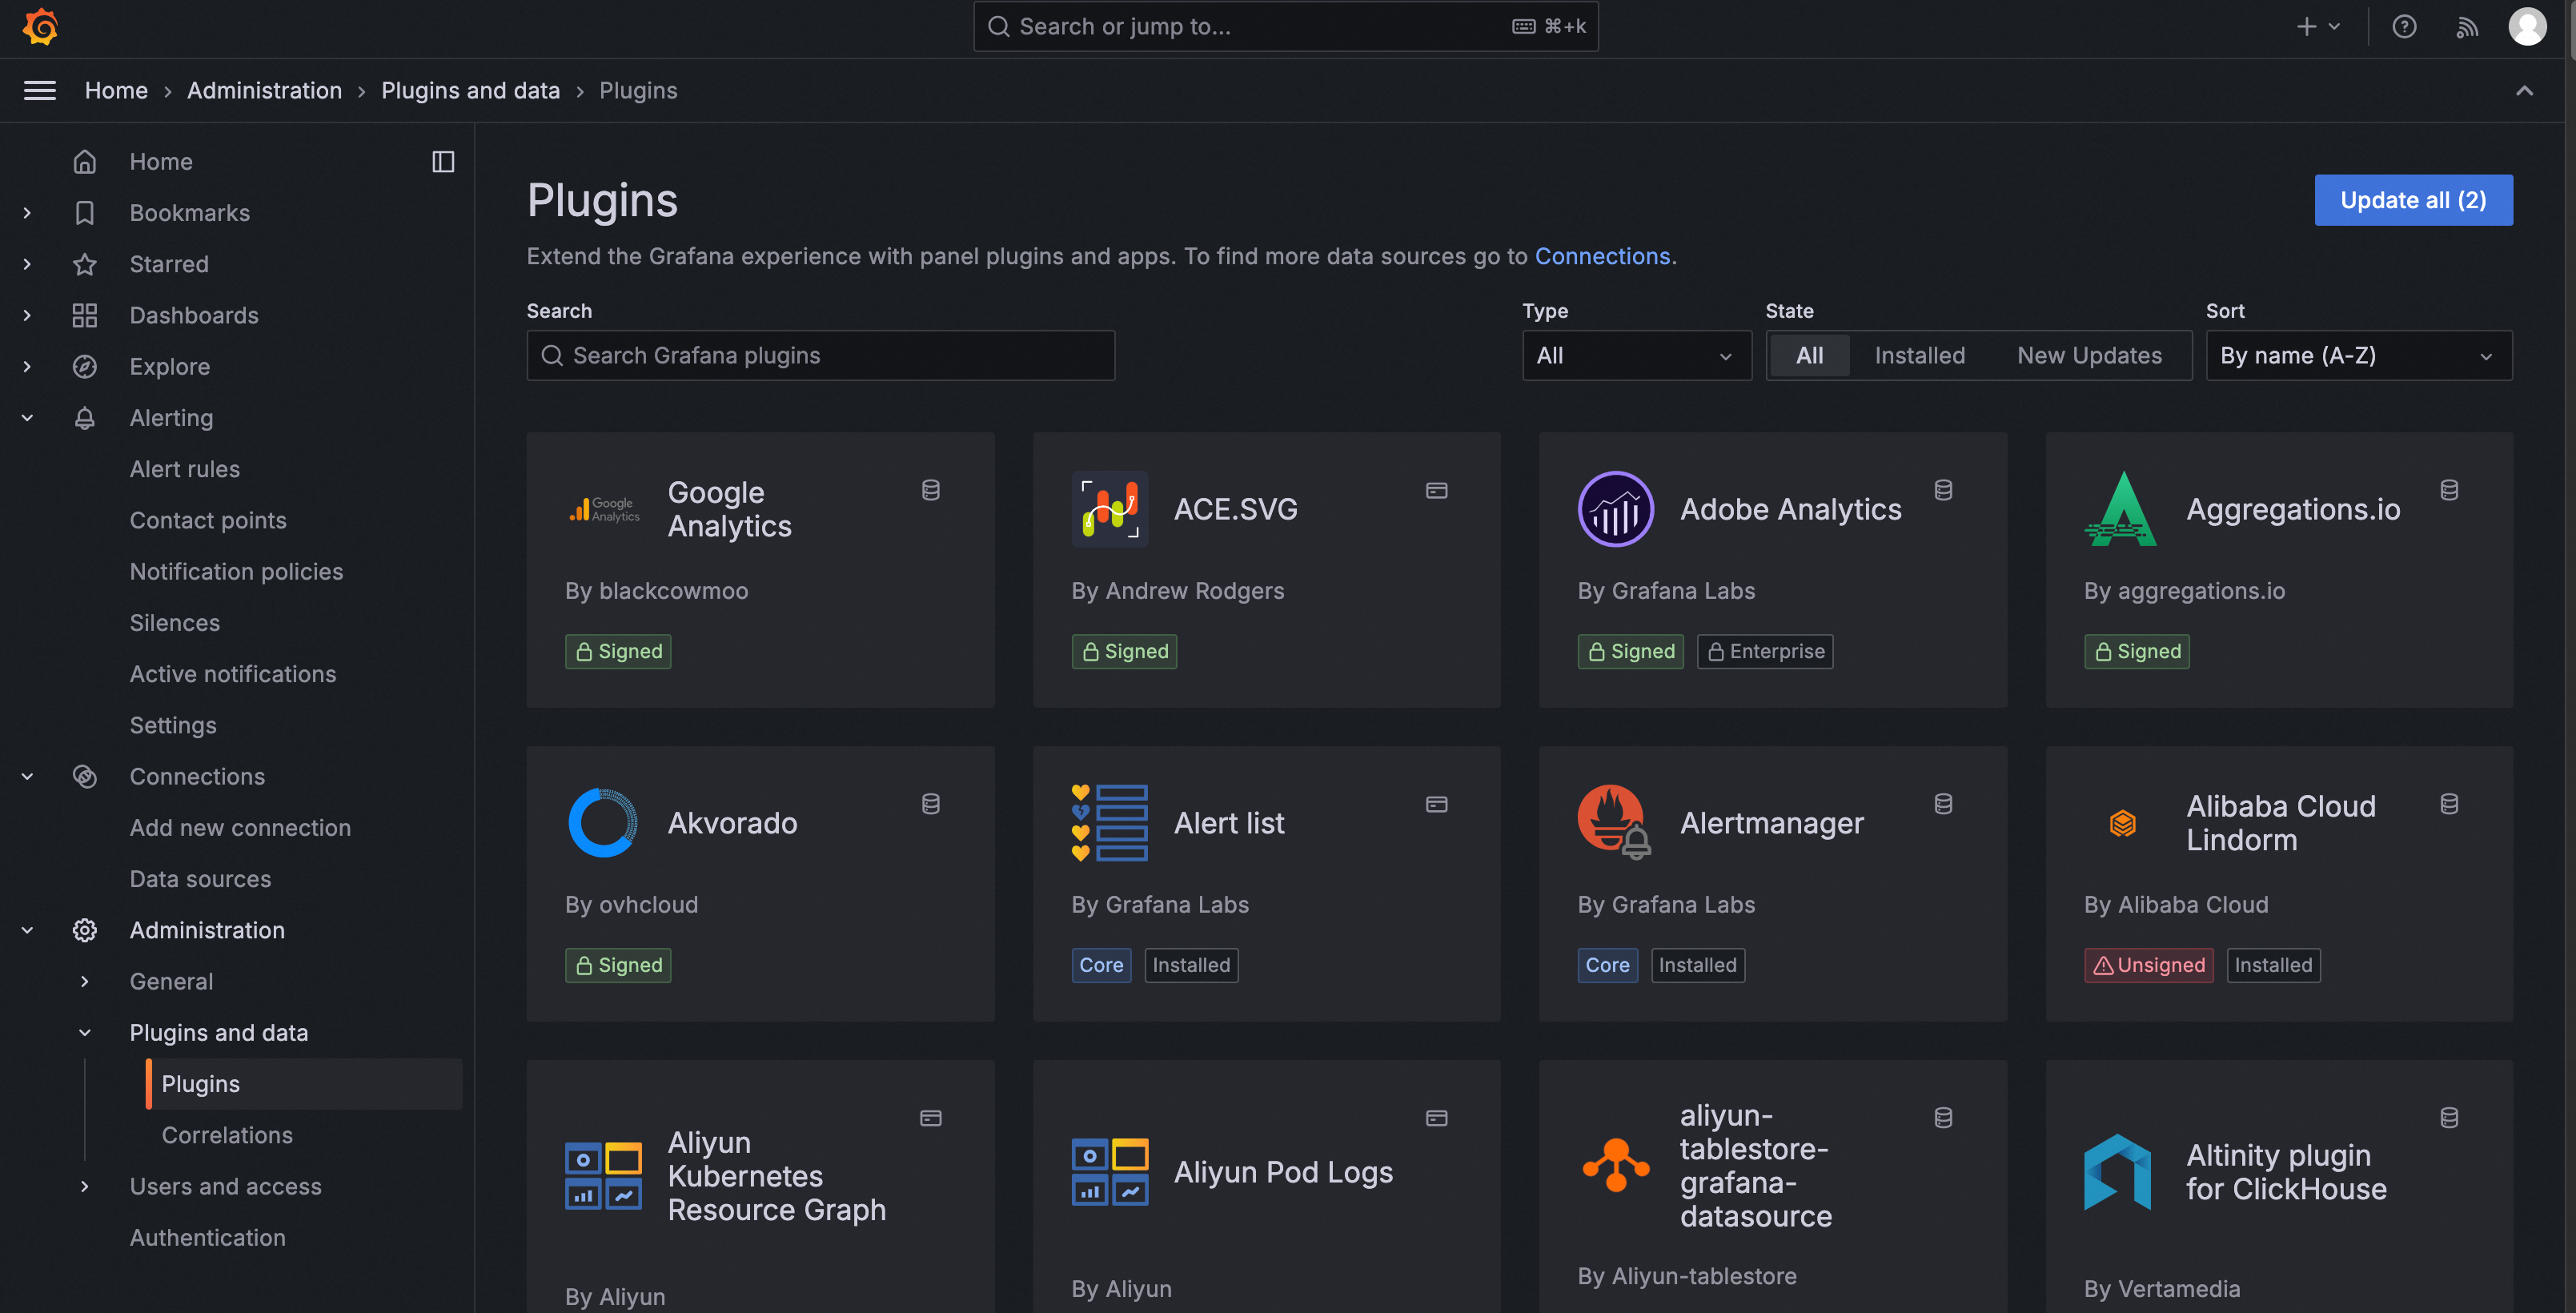Open the help question mark icon

(x=2404, y=27)
